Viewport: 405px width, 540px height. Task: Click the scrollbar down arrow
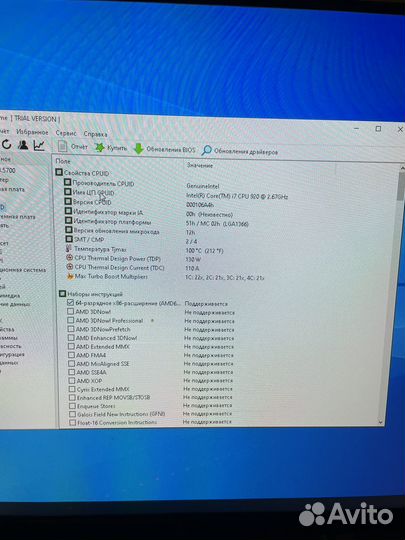[381, 422]
